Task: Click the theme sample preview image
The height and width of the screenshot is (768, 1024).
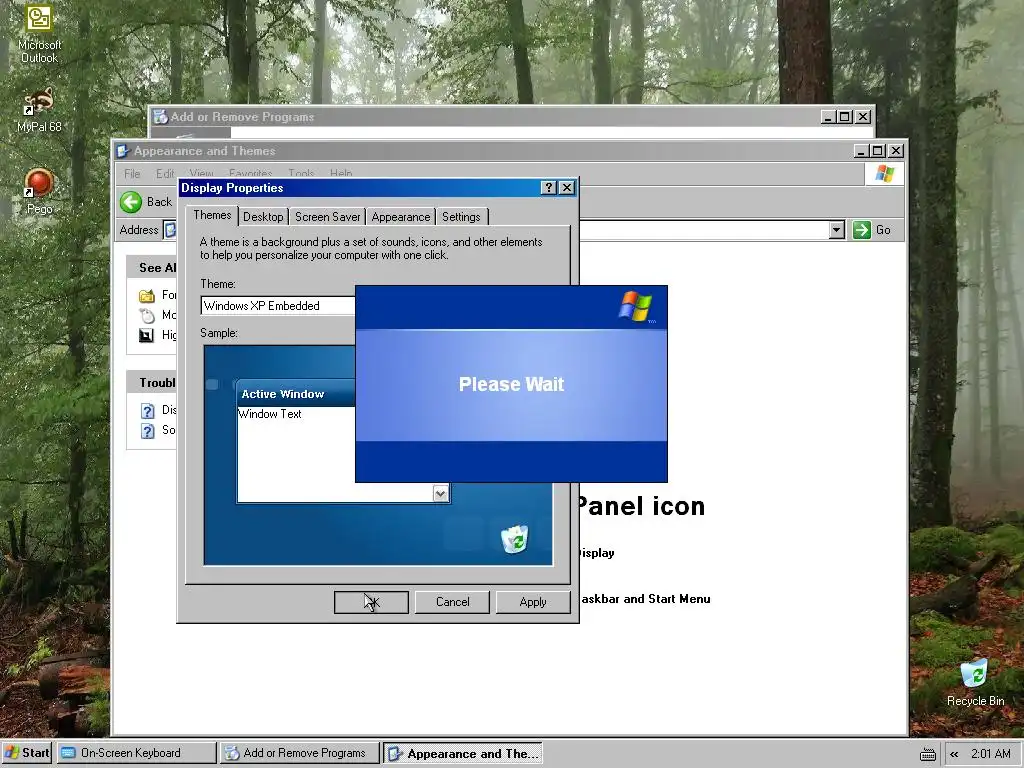Action: coord(378,455)
